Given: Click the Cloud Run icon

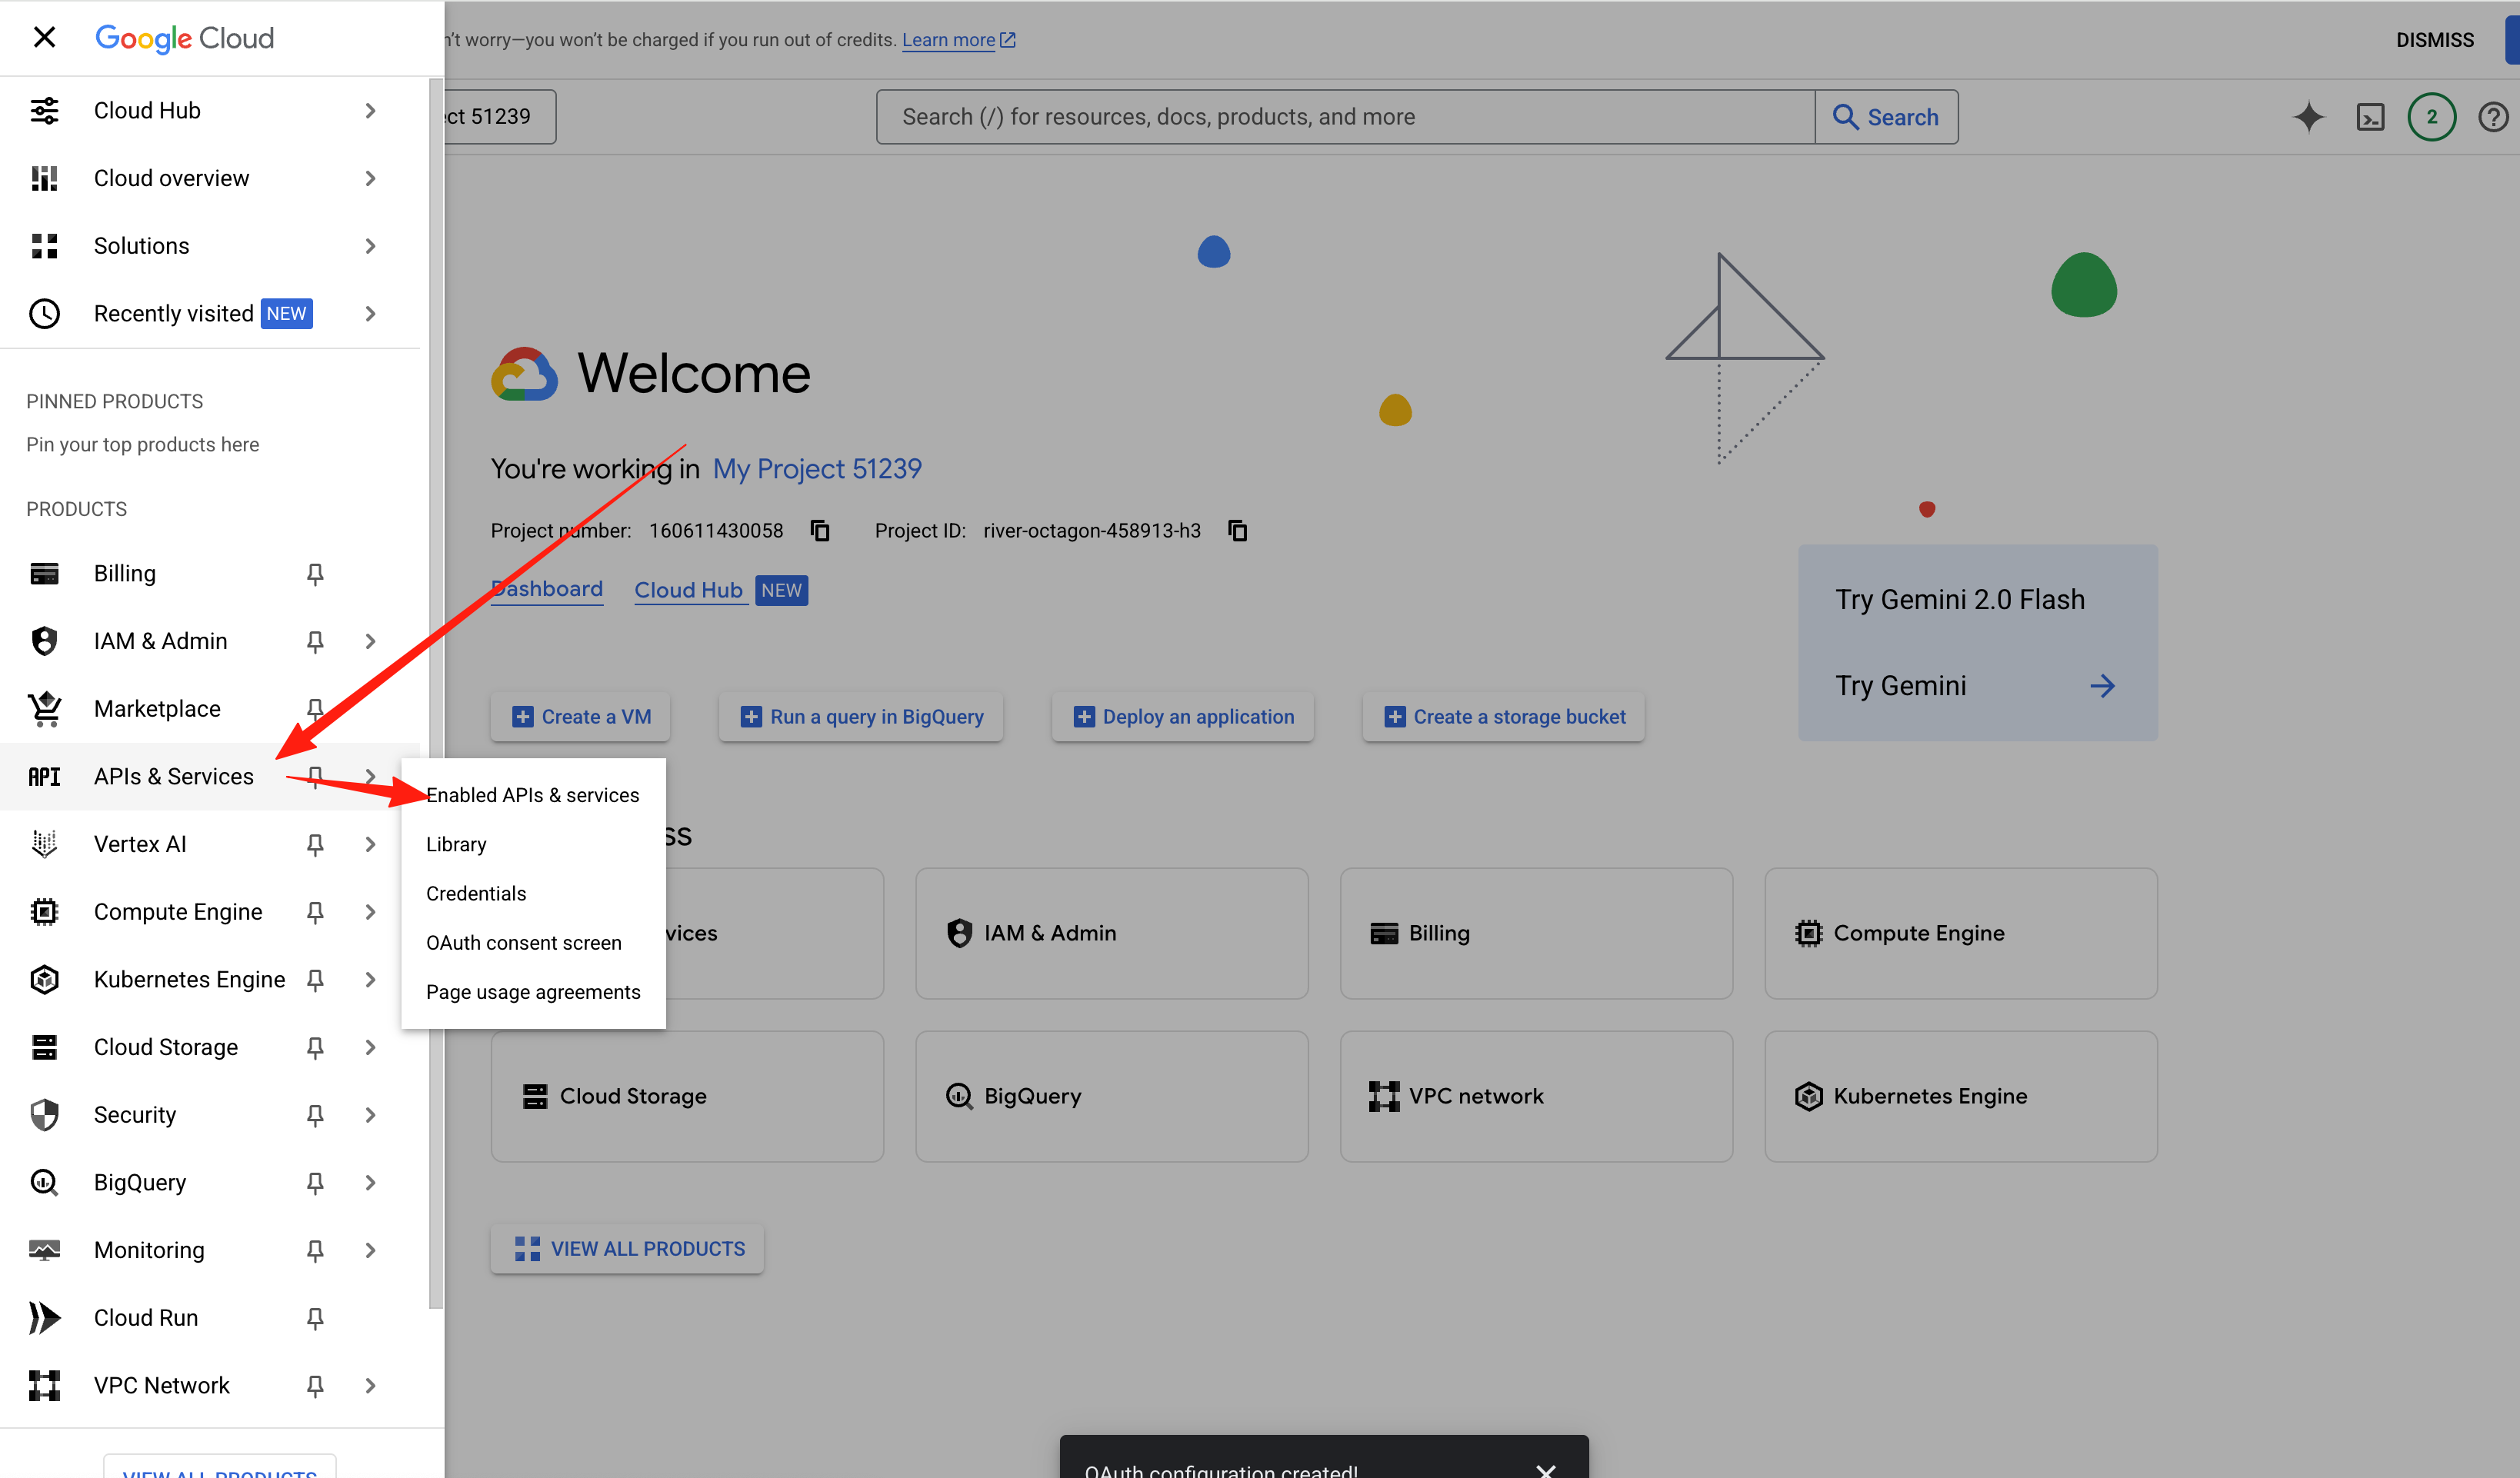Looking at the screenshot, I should pyautogui.click(x=44, y=1318).
